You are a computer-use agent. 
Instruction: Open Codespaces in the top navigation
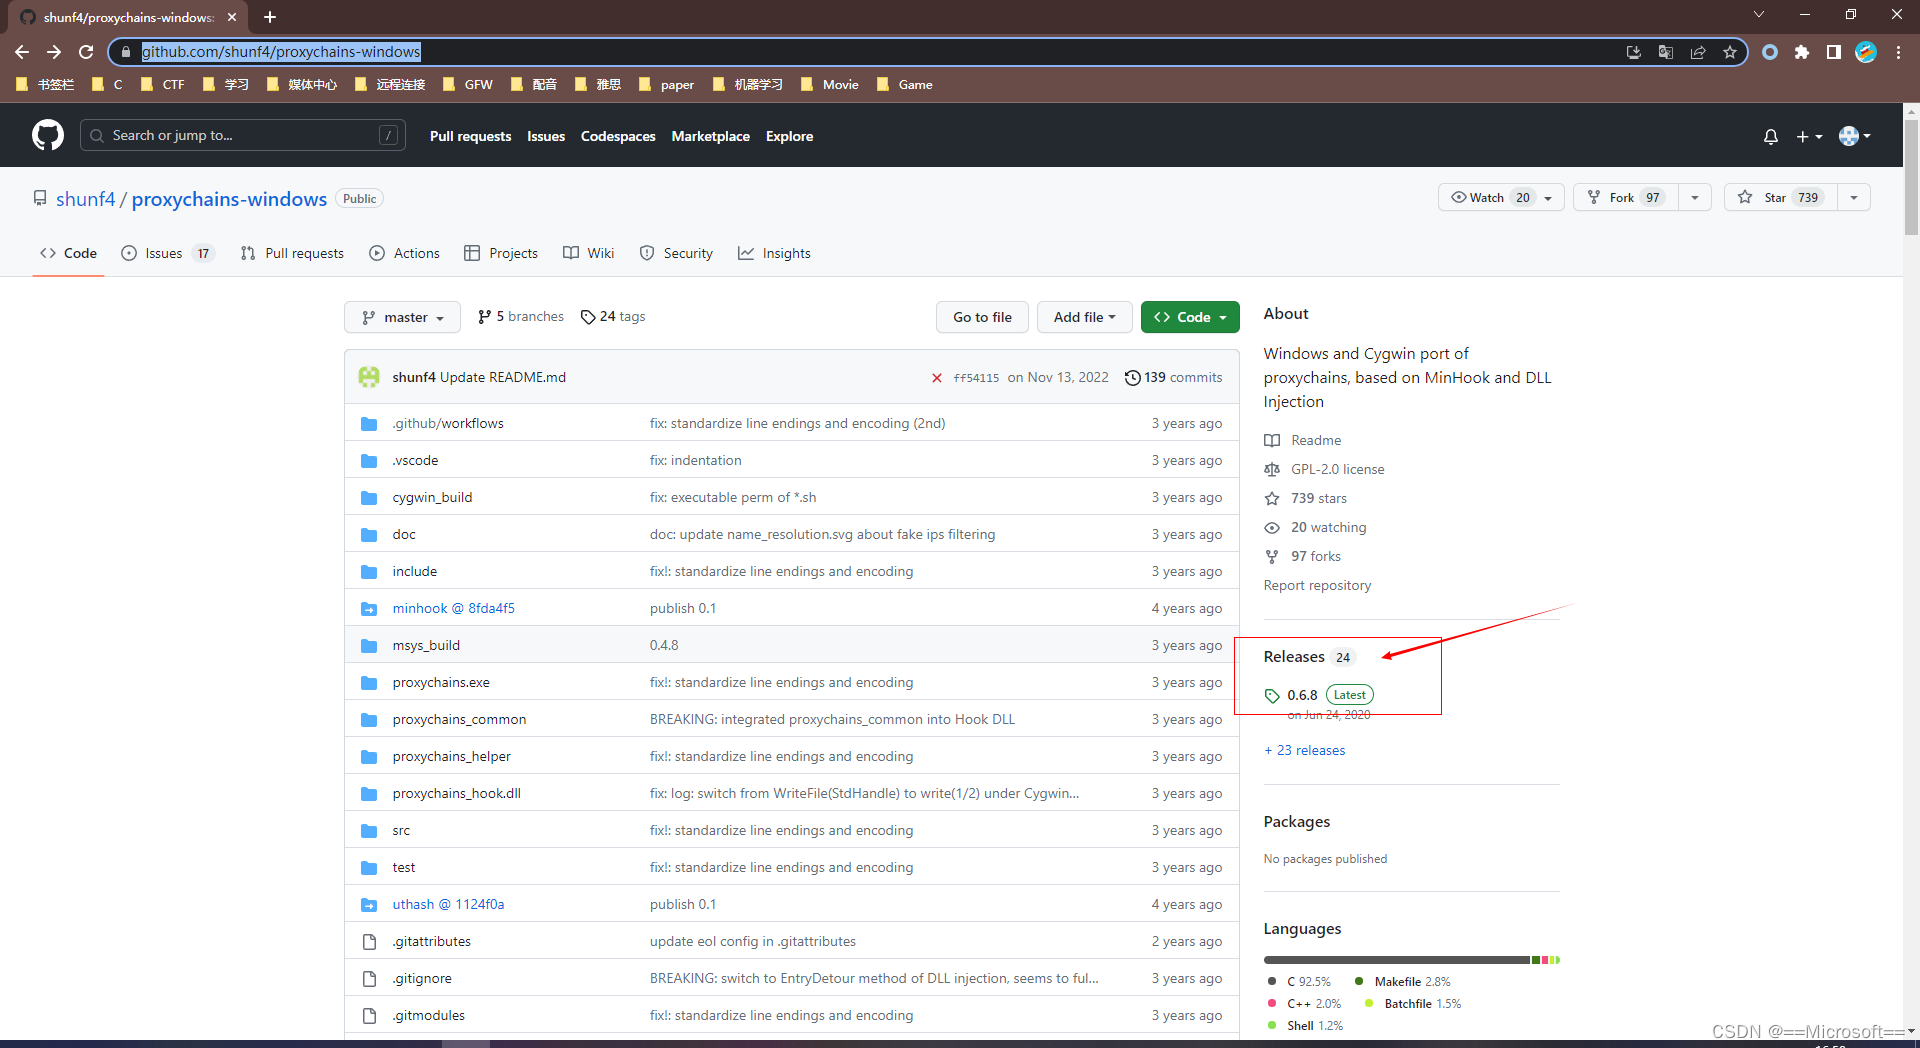pos(618,136)
